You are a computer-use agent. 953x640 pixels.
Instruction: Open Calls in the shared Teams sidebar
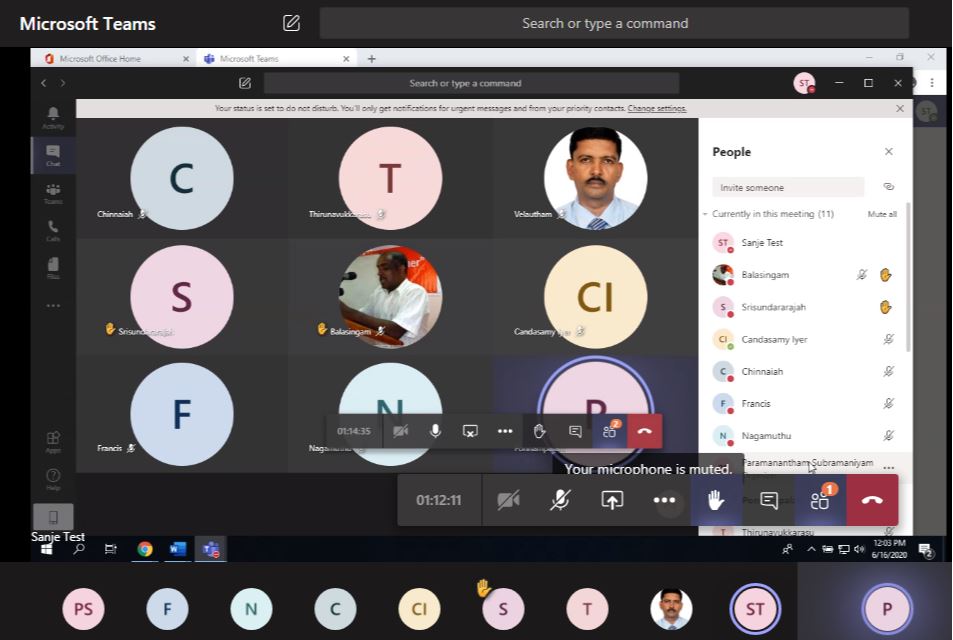53,231
